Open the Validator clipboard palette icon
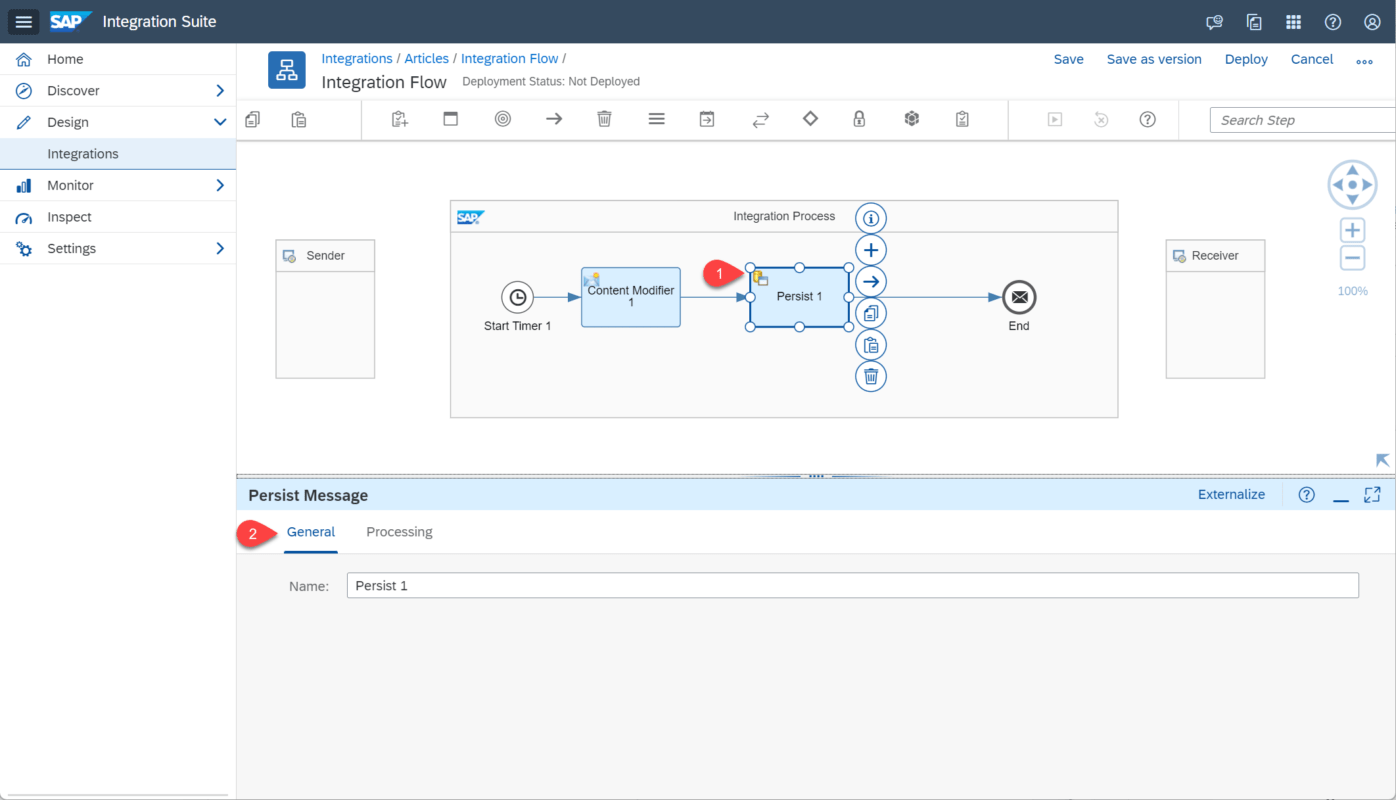 pos(962,119)
